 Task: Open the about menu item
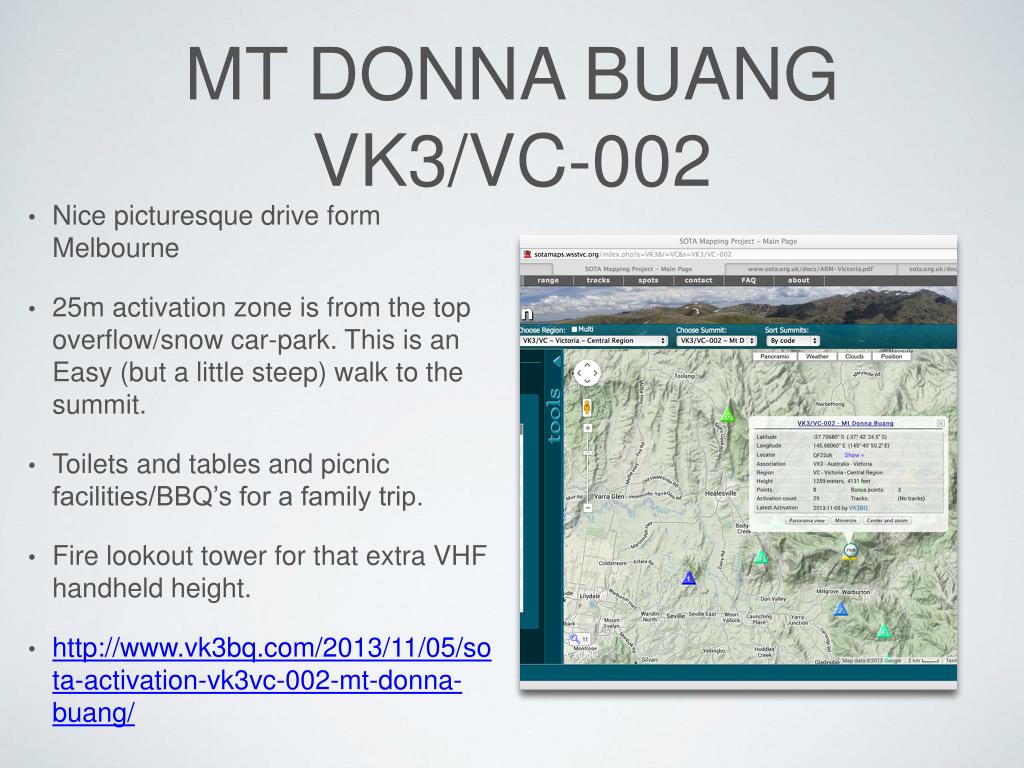coord(798,280)
